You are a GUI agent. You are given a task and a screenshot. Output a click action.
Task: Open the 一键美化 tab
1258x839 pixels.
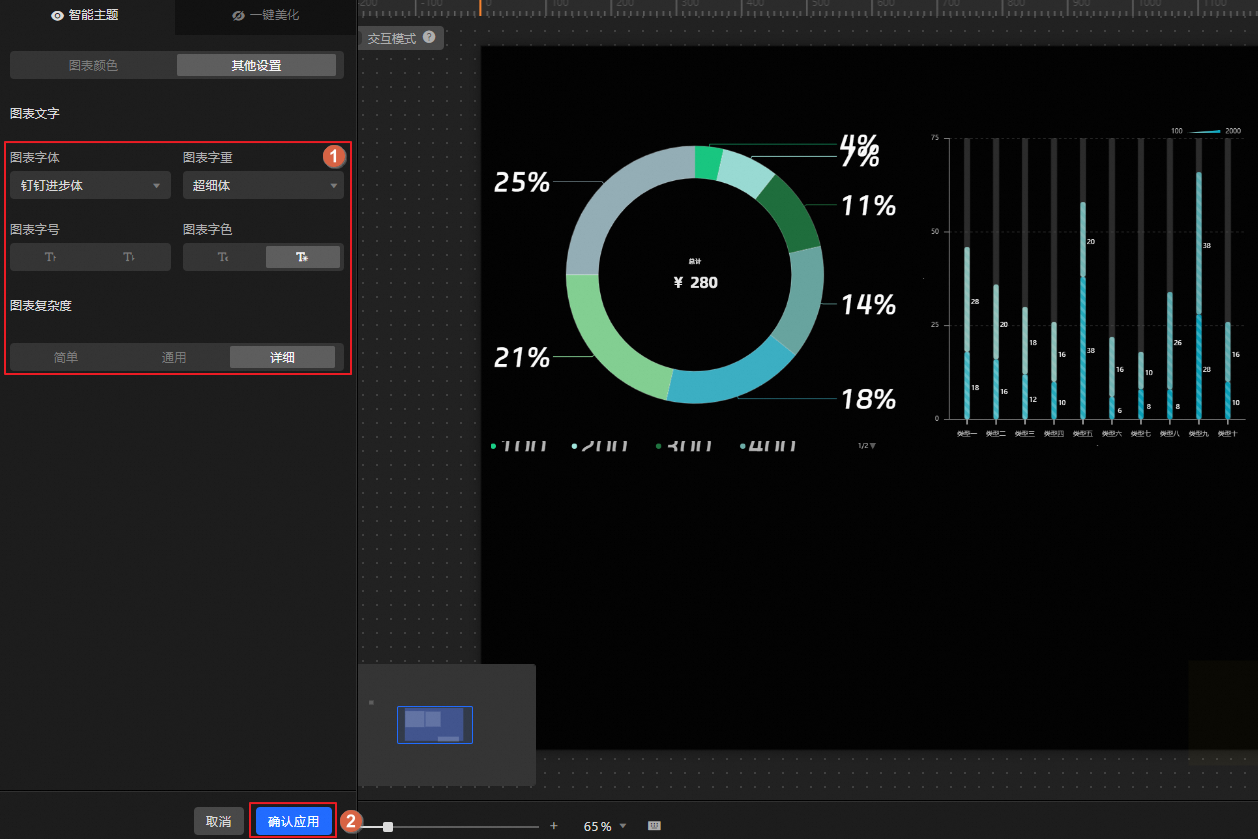click(x=266, y=16)
